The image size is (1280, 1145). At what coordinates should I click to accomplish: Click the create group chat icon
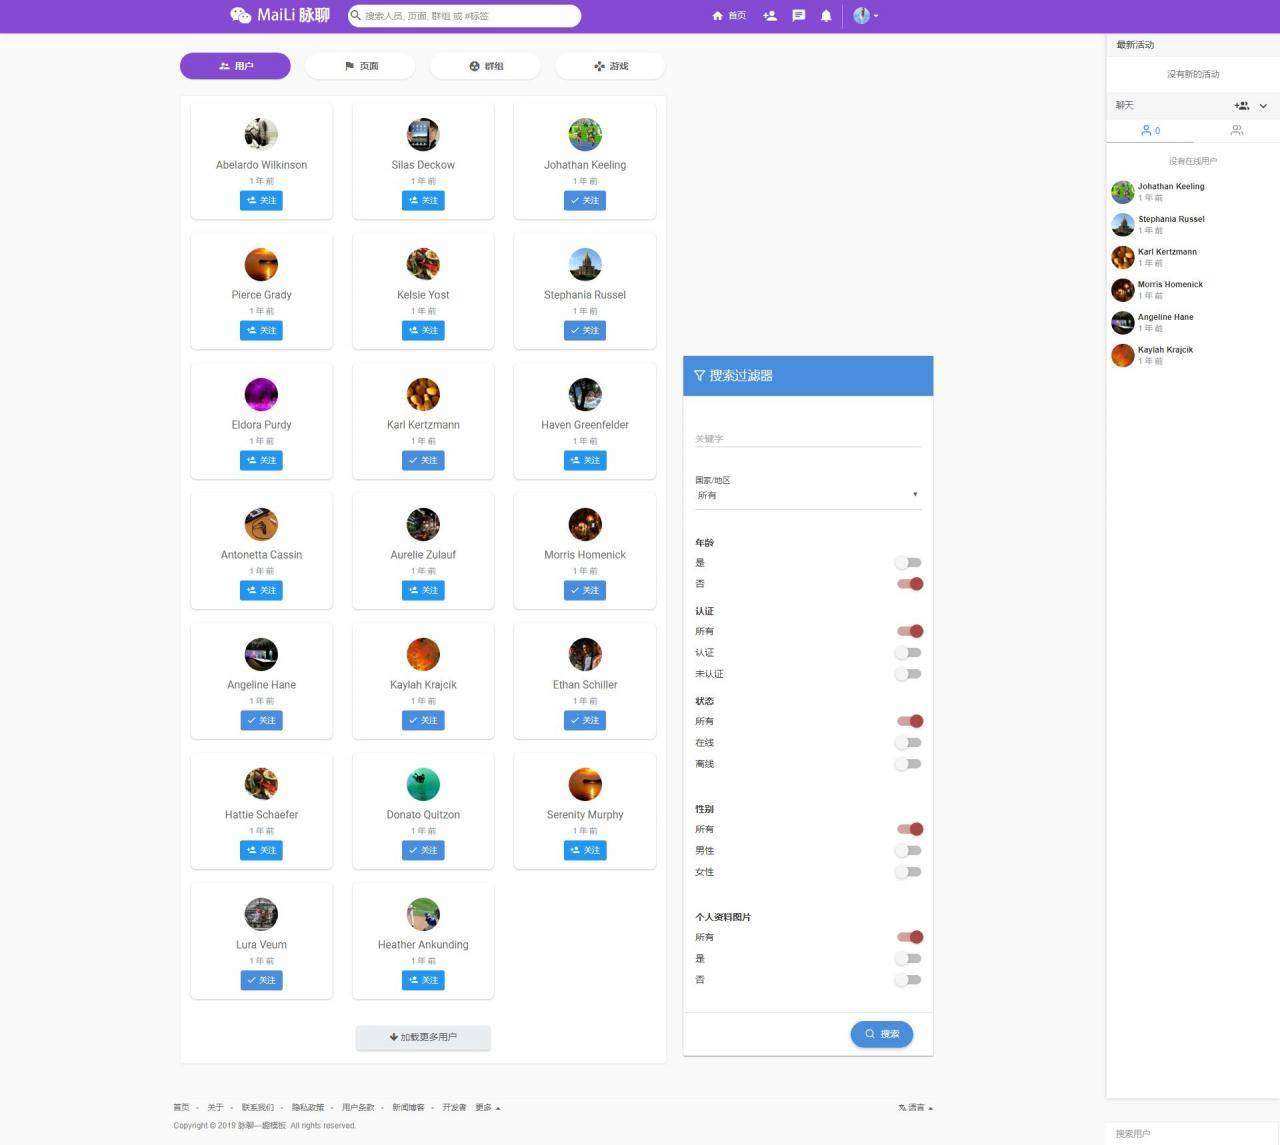[x=1241, y=106]
